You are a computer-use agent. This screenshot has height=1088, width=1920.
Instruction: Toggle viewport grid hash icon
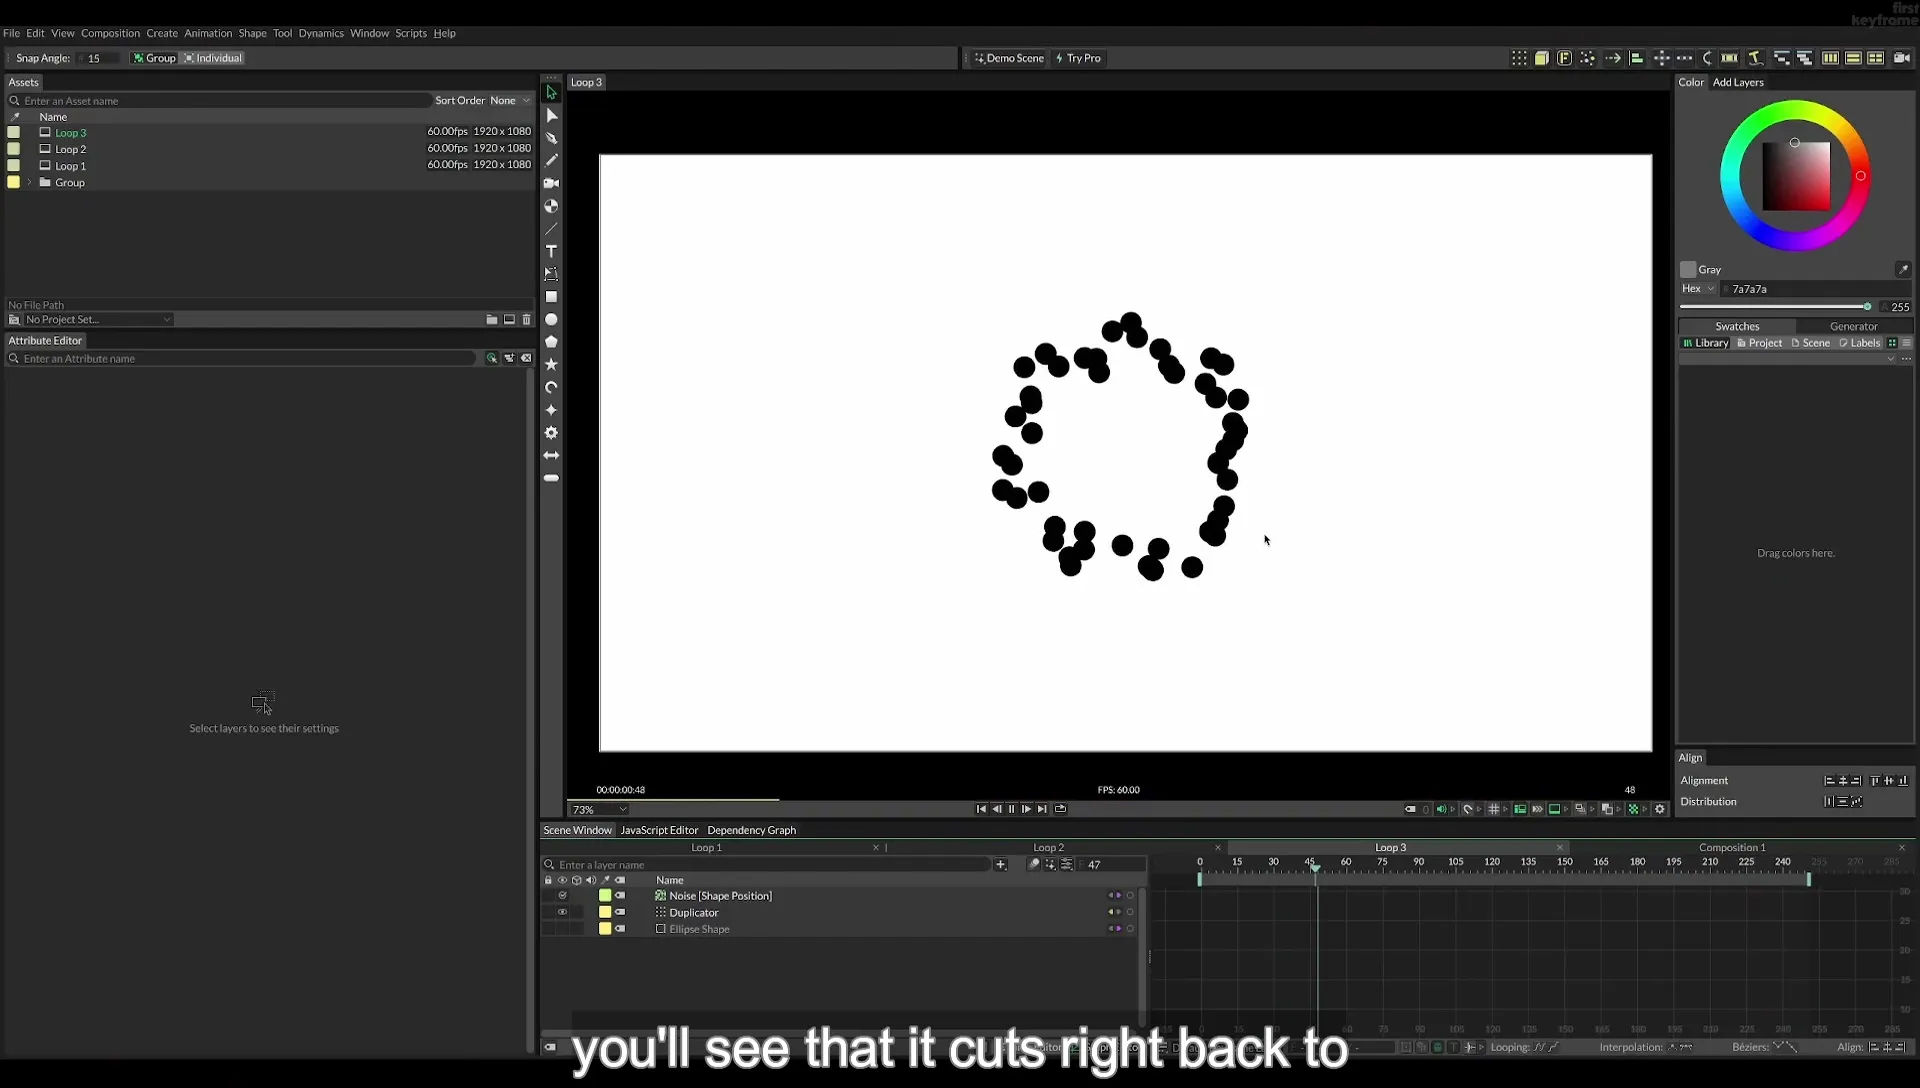point(1494,809)
